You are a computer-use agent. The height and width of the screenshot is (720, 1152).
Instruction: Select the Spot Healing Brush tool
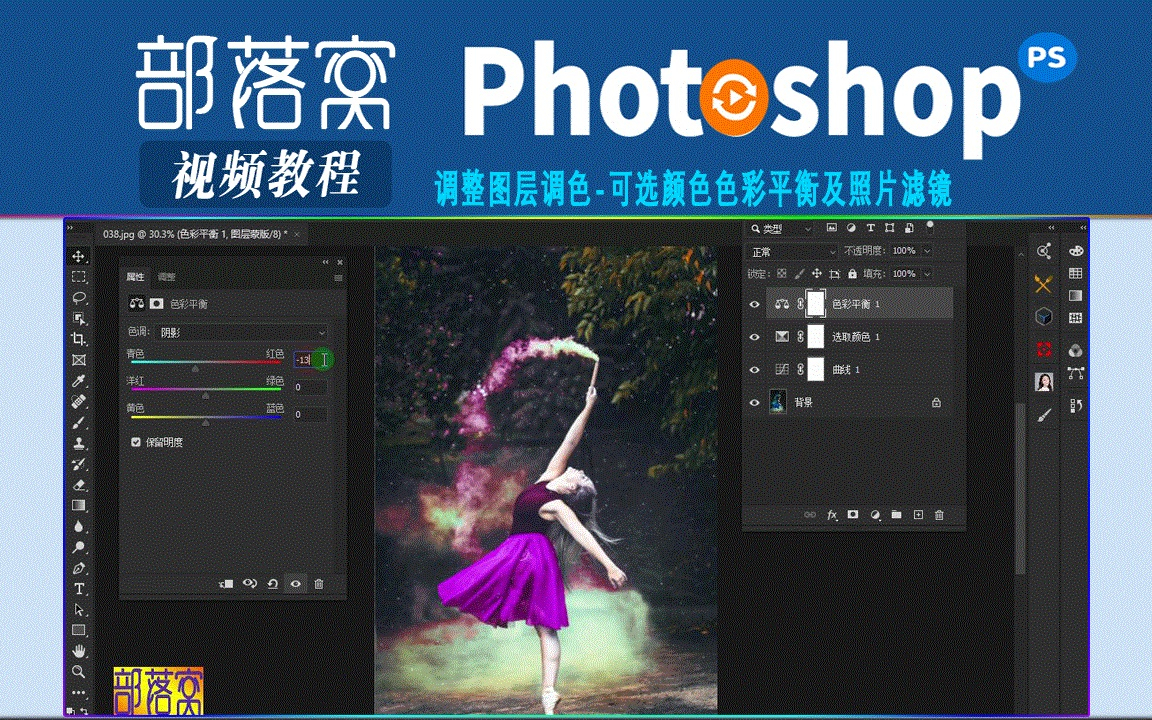pos(79,401)
